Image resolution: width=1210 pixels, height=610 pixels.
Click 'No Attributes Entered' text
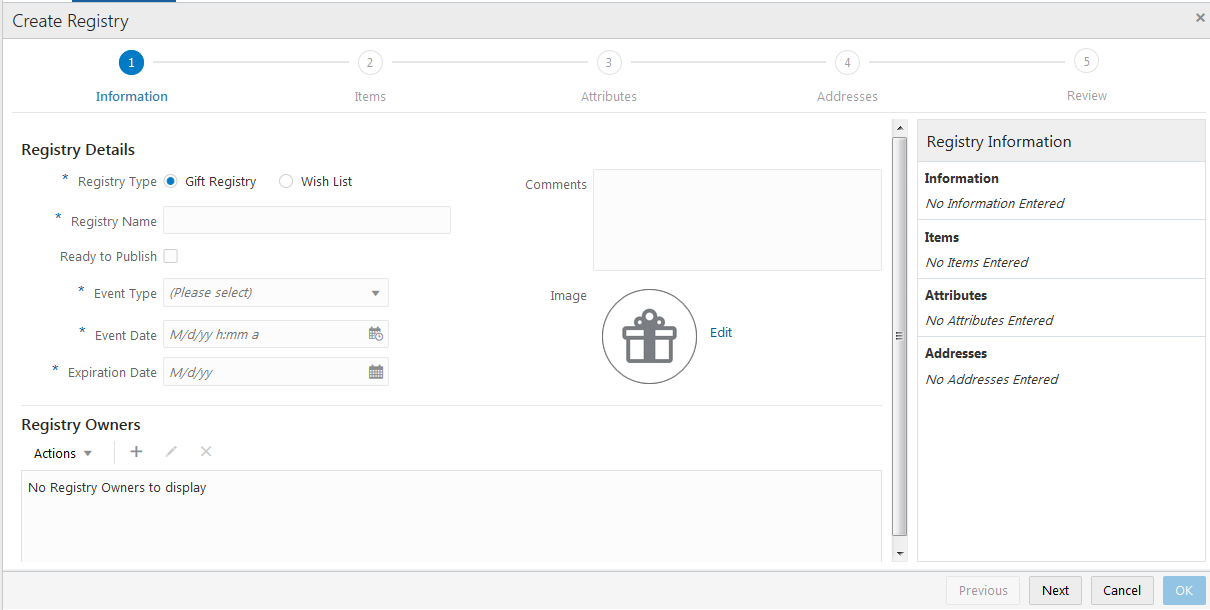[989, 320]
